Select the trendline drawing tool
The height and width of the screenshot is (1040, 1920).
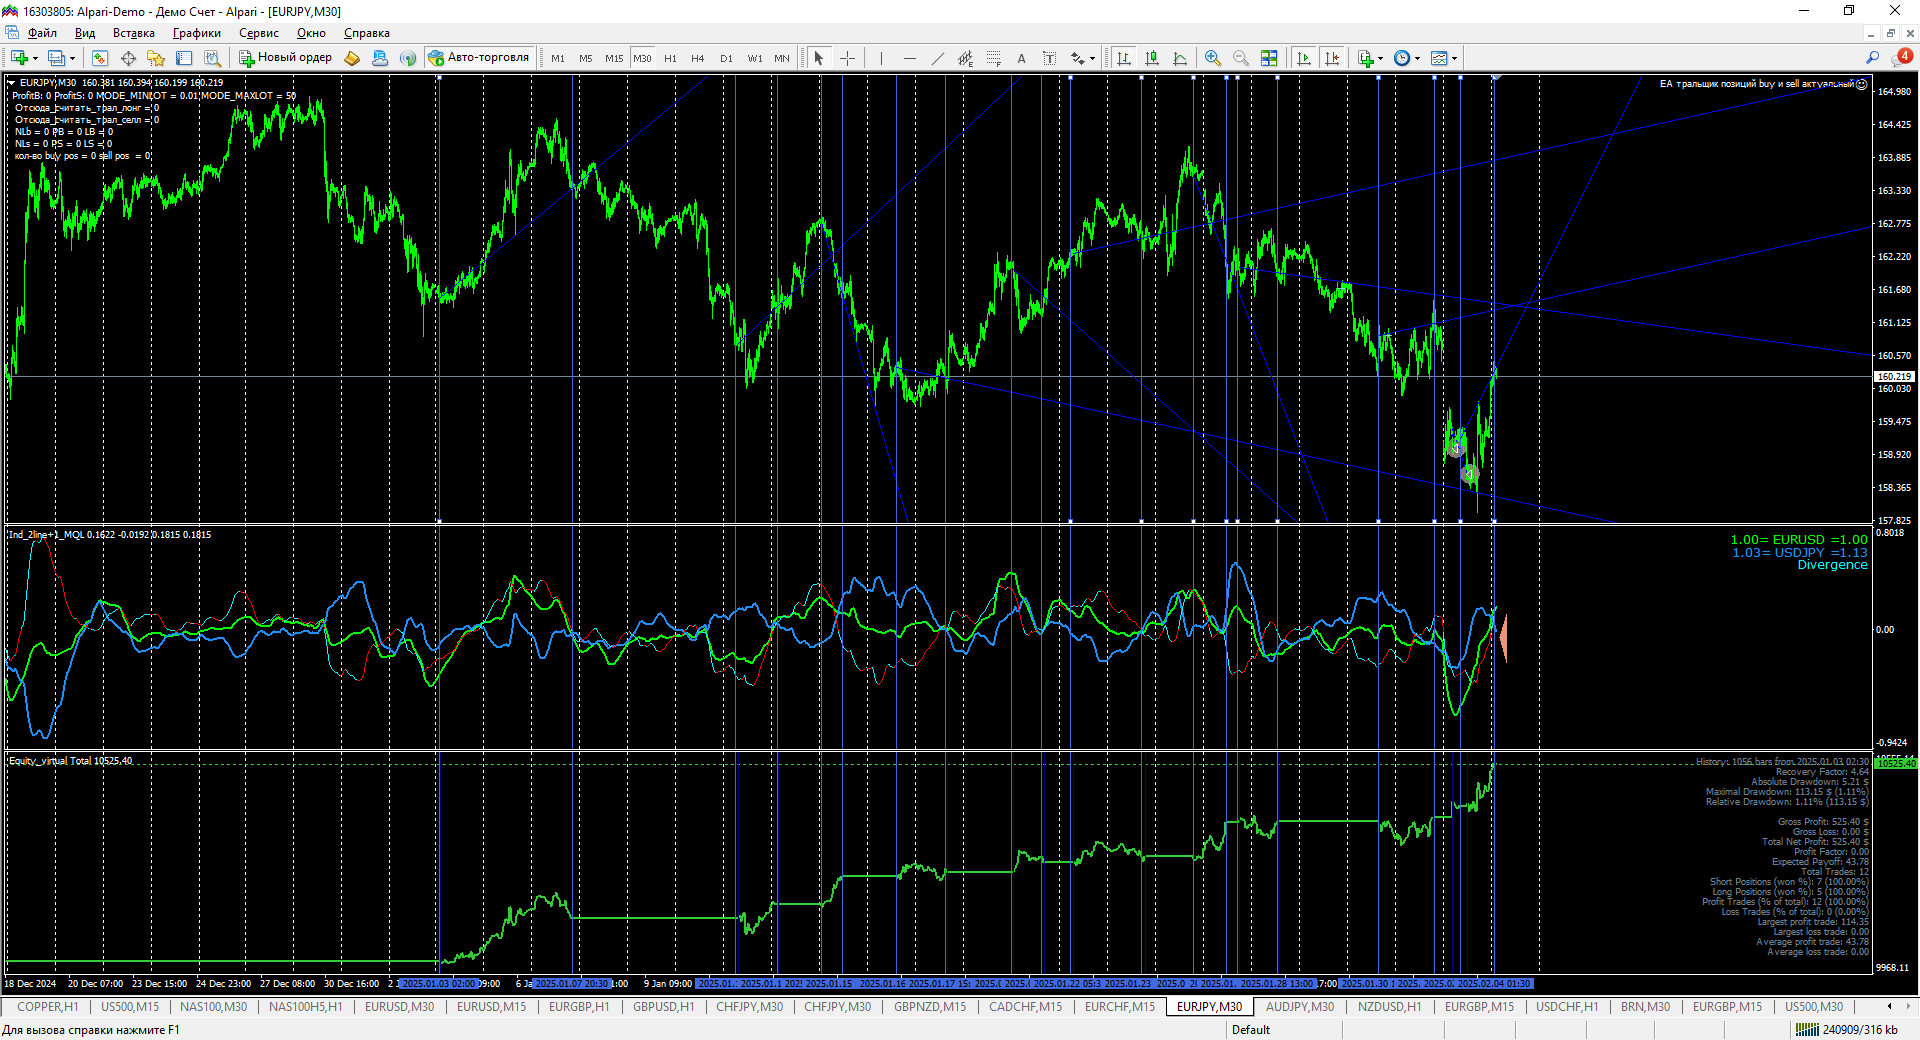(x=937, y=58)
